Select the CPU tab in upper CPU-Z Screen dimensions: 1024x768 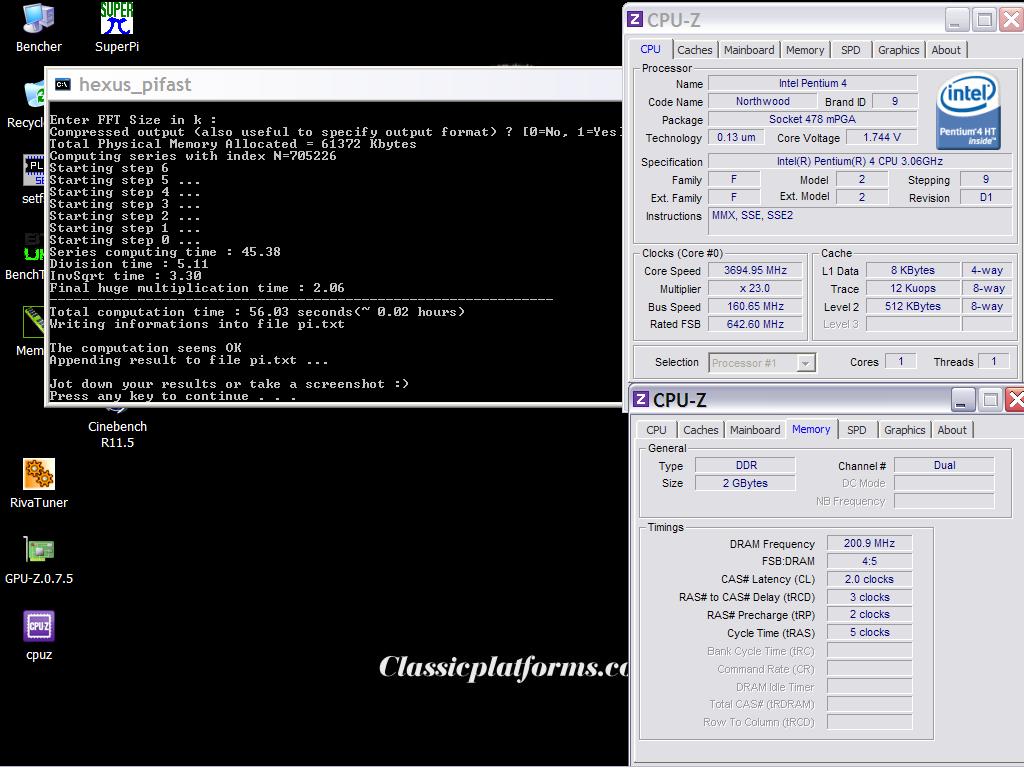coord(650,49)
